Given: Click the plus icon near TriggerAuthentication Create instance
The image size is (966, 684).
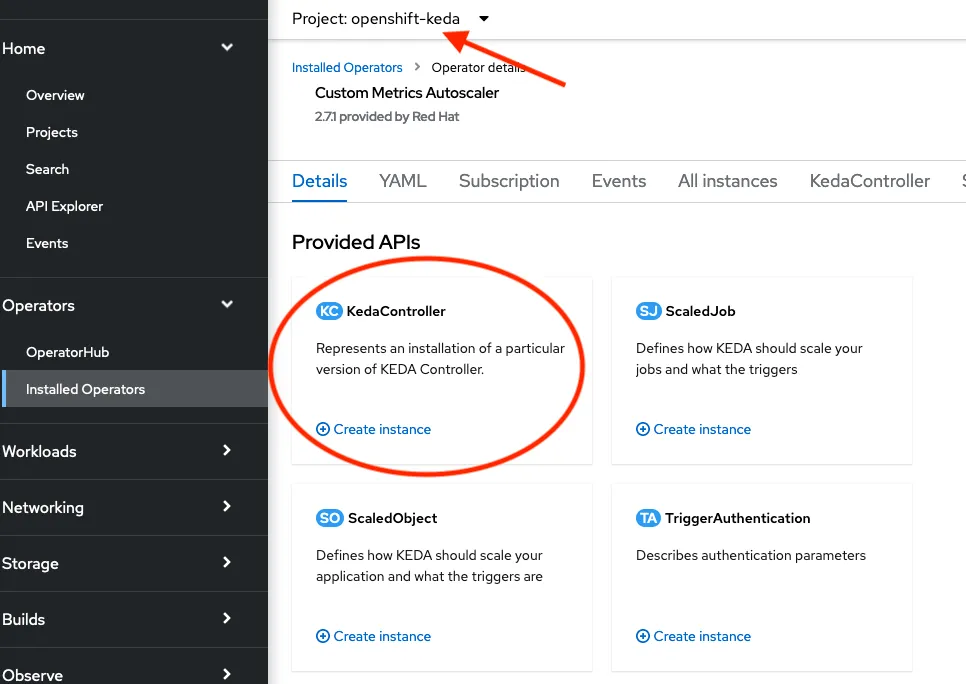Looking at the screenshot, I should [x=643, y=636].
